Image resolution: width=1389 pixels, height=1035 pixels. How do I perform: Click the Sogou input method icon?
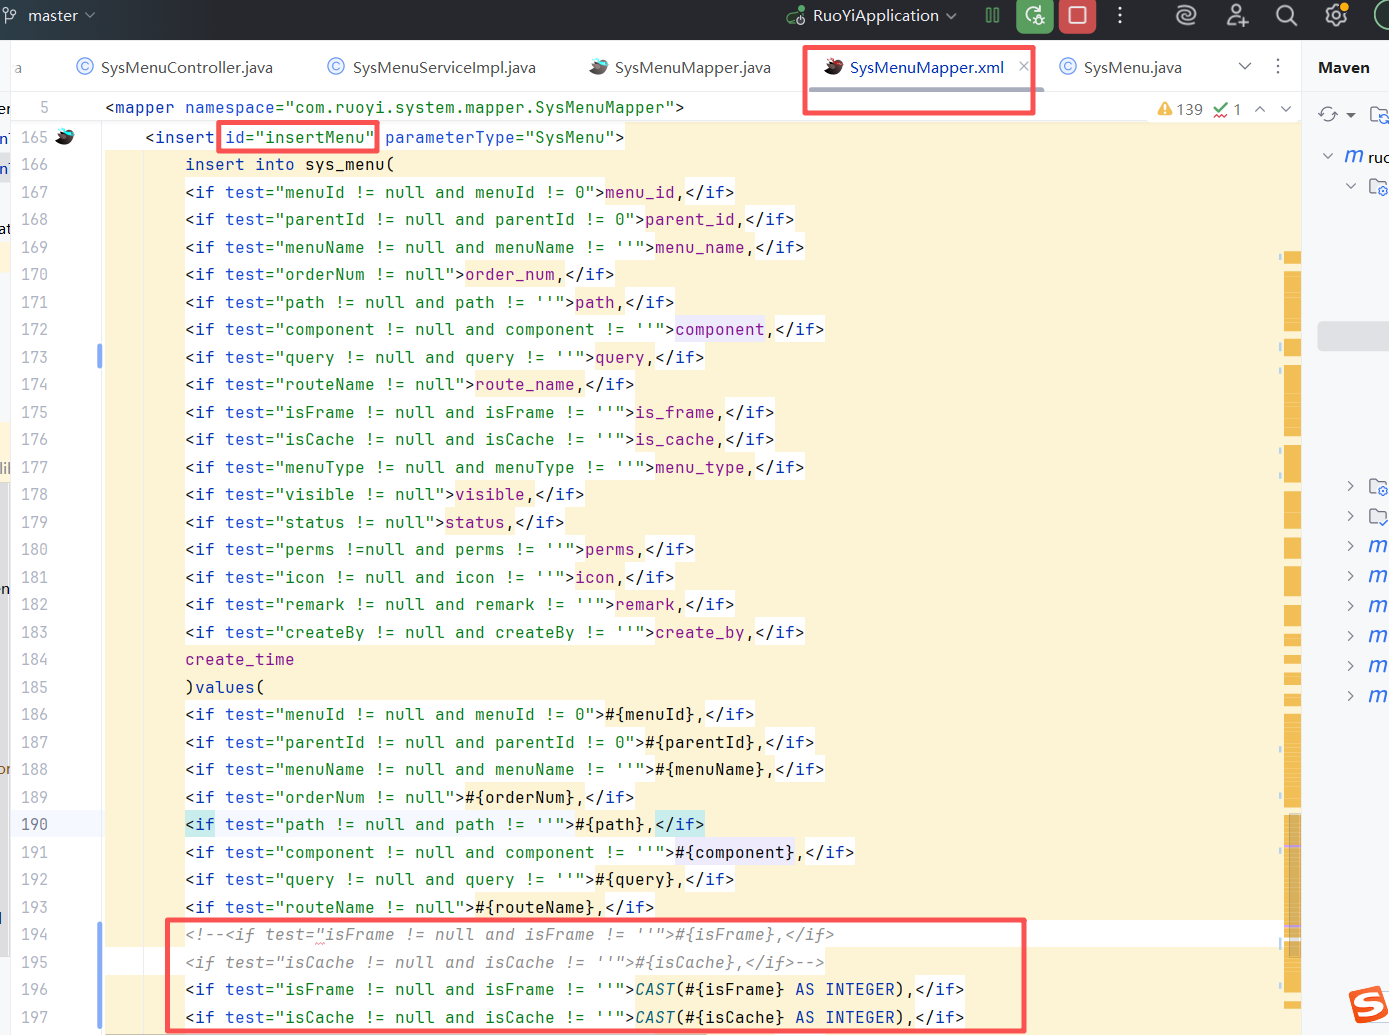[1369, 1005]
